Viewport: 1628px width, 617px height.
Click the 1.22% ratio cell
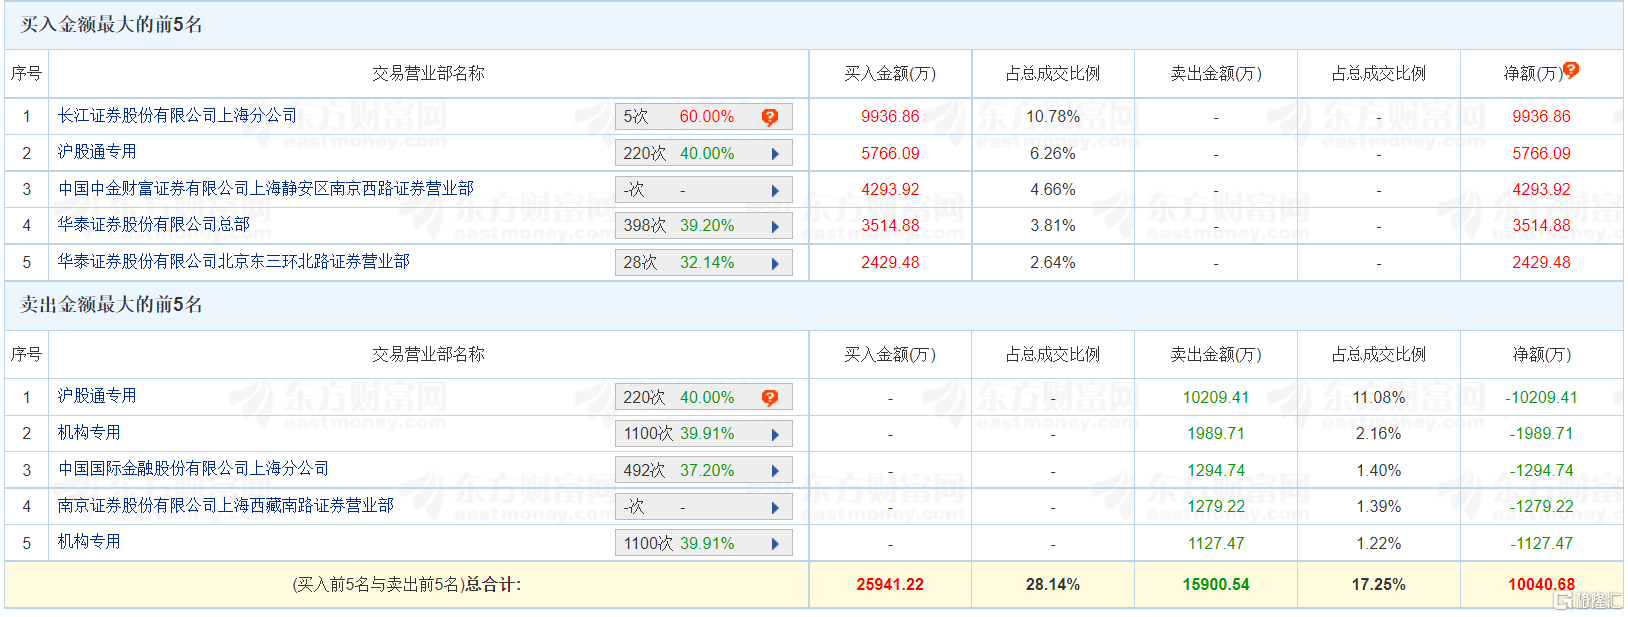1379,544
